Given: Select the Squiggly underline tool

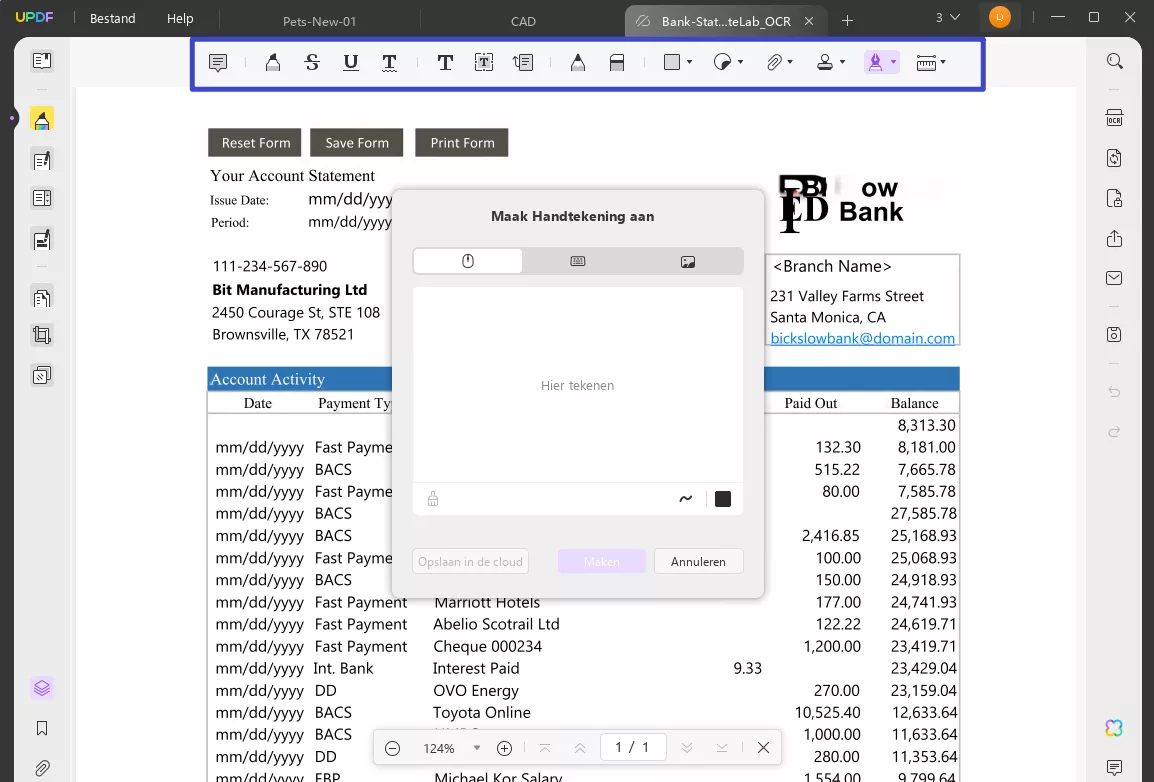Looking at the screenshot, I should 389,63.
